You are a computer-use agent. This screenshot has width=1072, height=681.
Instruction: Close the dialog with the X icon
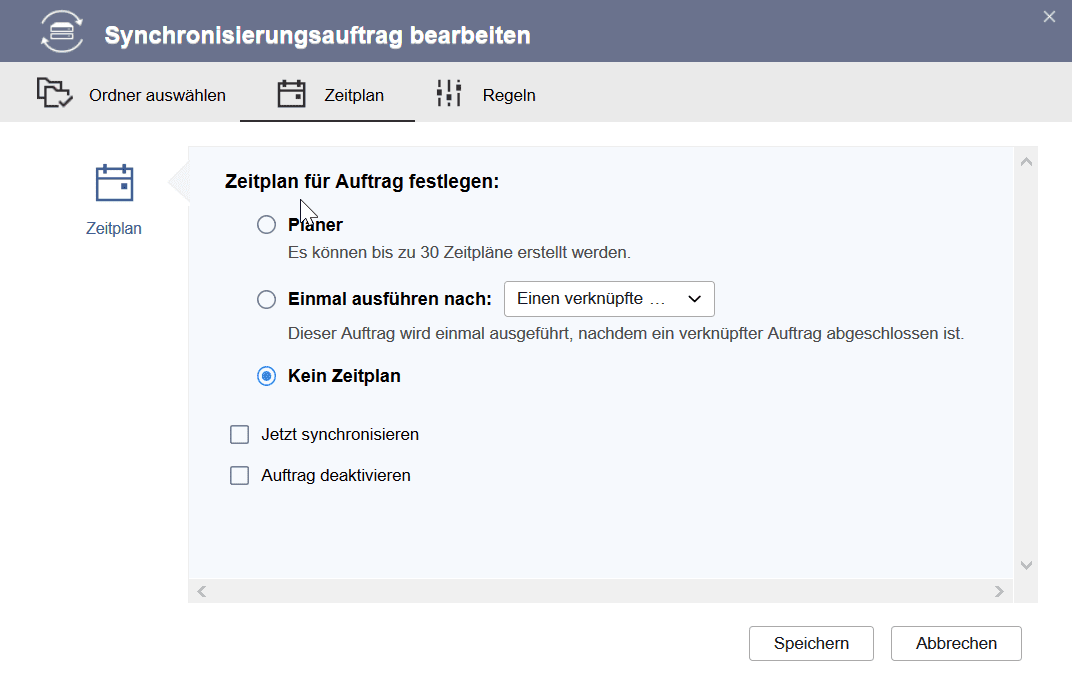pyautogui.click(x=1049, y=16)
